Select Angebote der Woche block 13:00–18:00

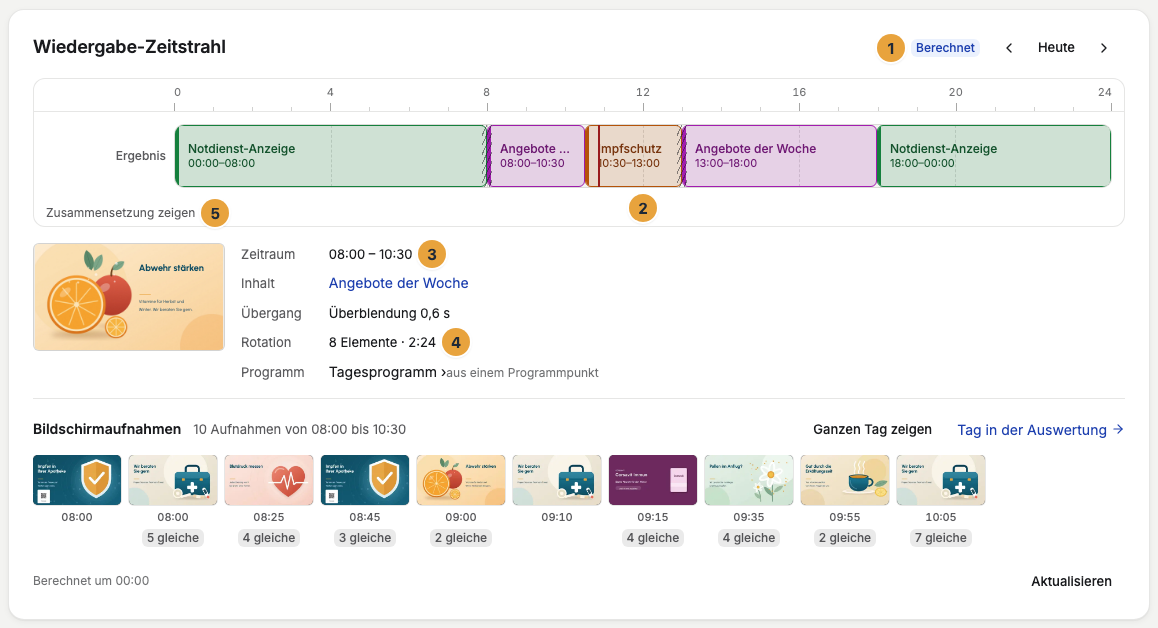(x=780, y=156)
